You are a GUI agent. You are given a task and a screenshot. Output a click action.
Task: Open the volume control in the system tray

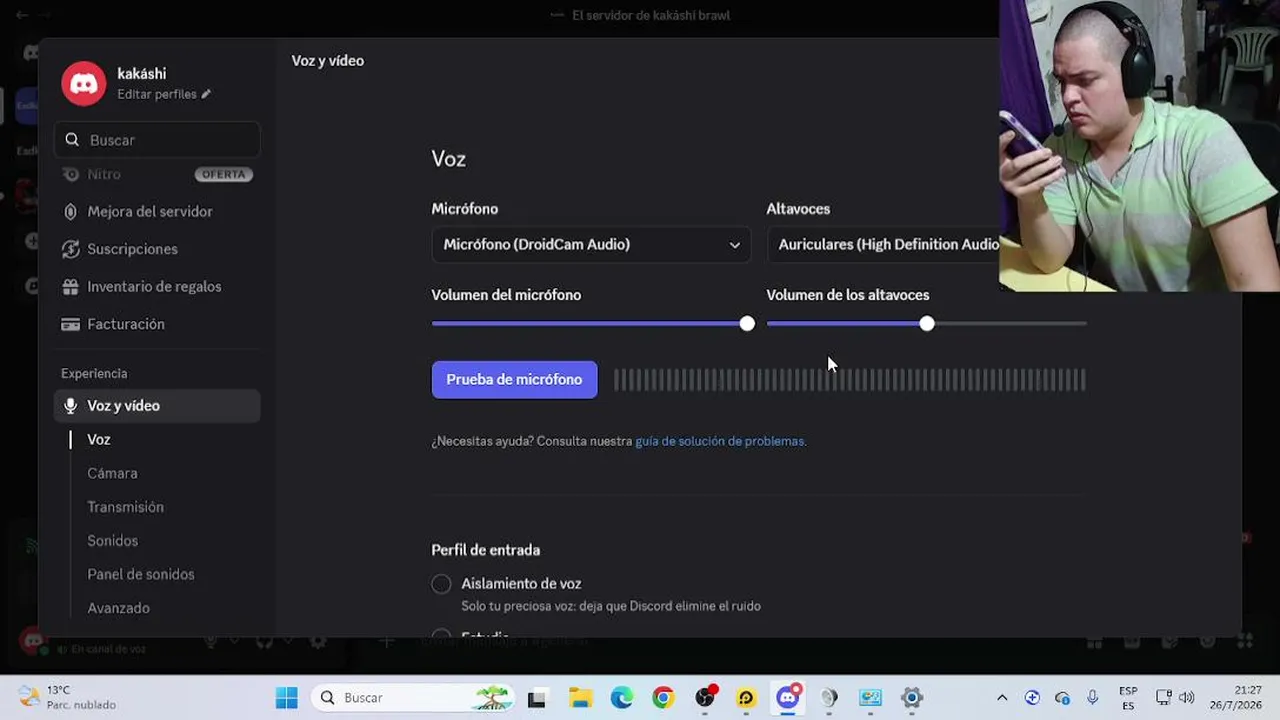1187,697
